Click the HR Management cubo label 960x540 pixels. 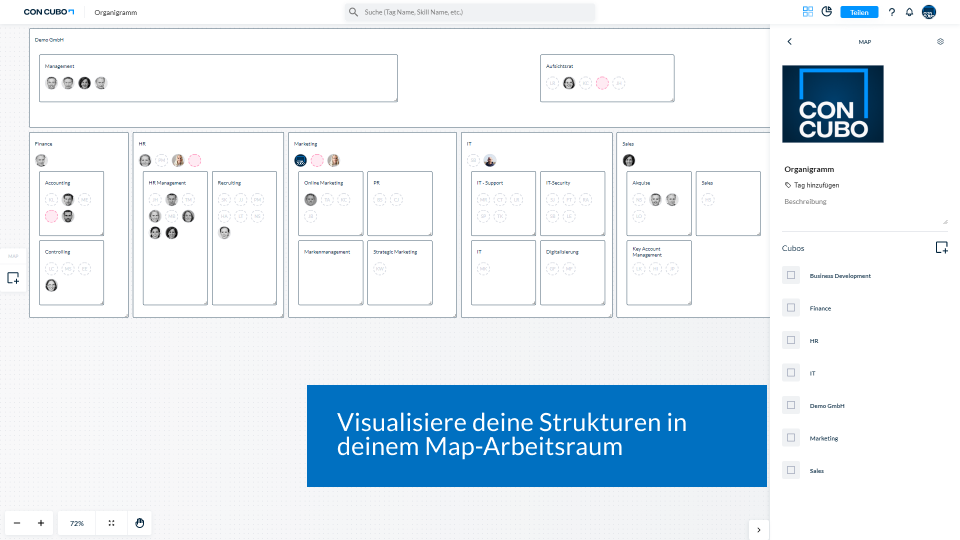coord(167,183)
